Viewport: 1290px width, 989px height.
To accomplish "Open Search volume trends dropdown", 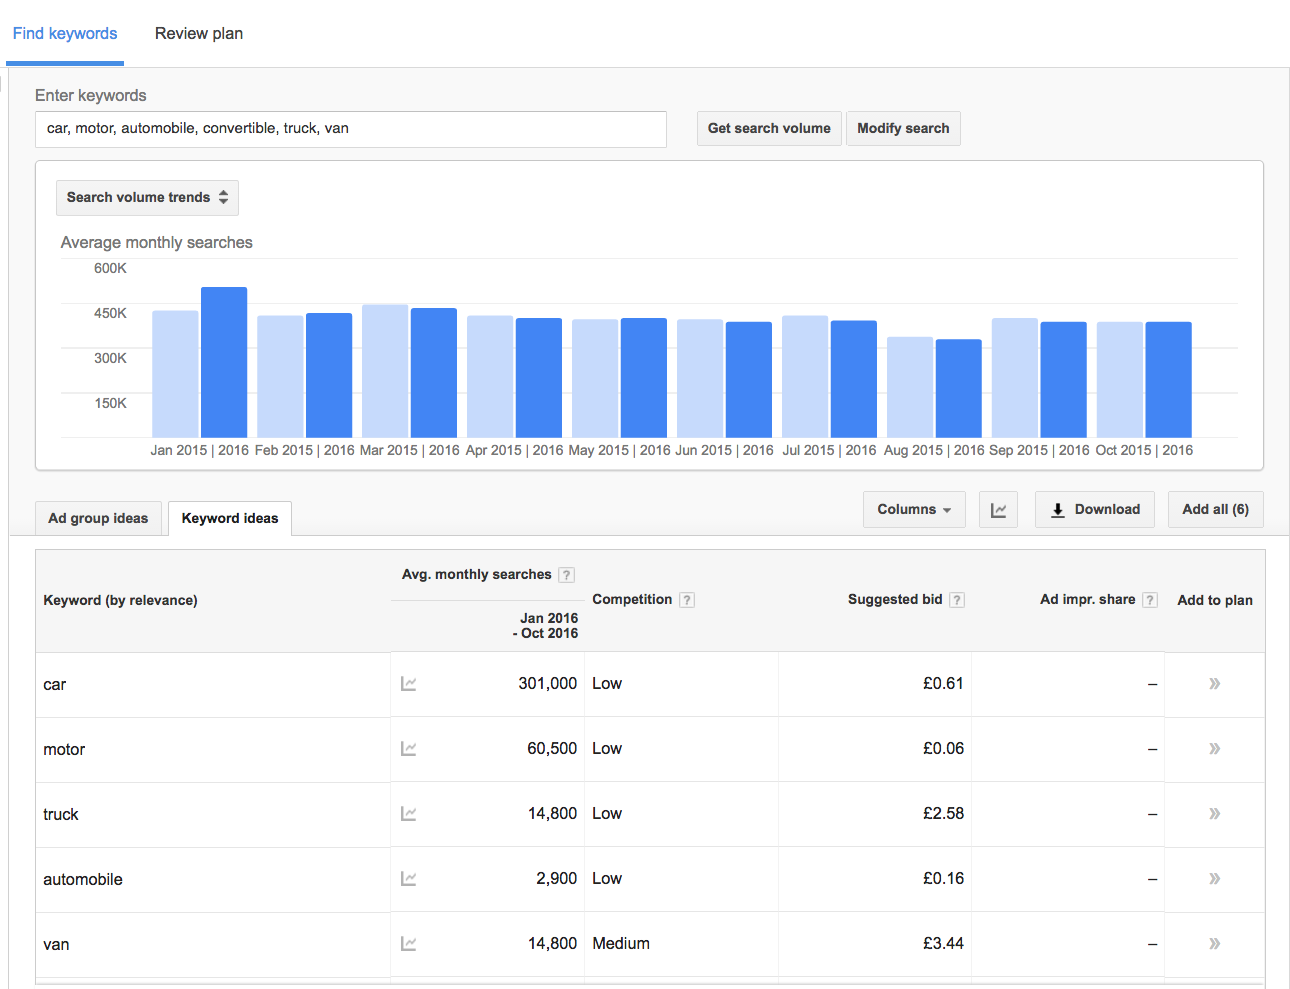I will click(x=147, y=198).
